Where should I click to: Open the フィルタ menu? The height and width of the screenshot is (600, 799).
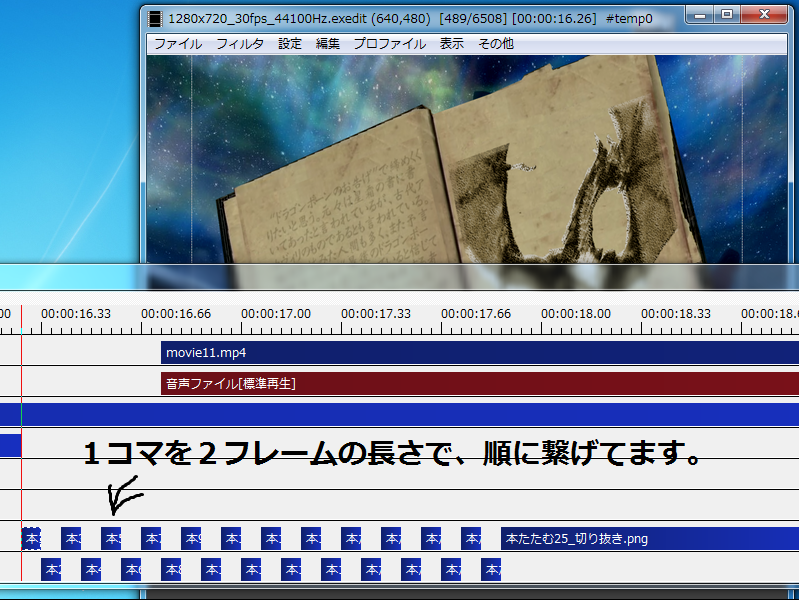click(240, 44)
